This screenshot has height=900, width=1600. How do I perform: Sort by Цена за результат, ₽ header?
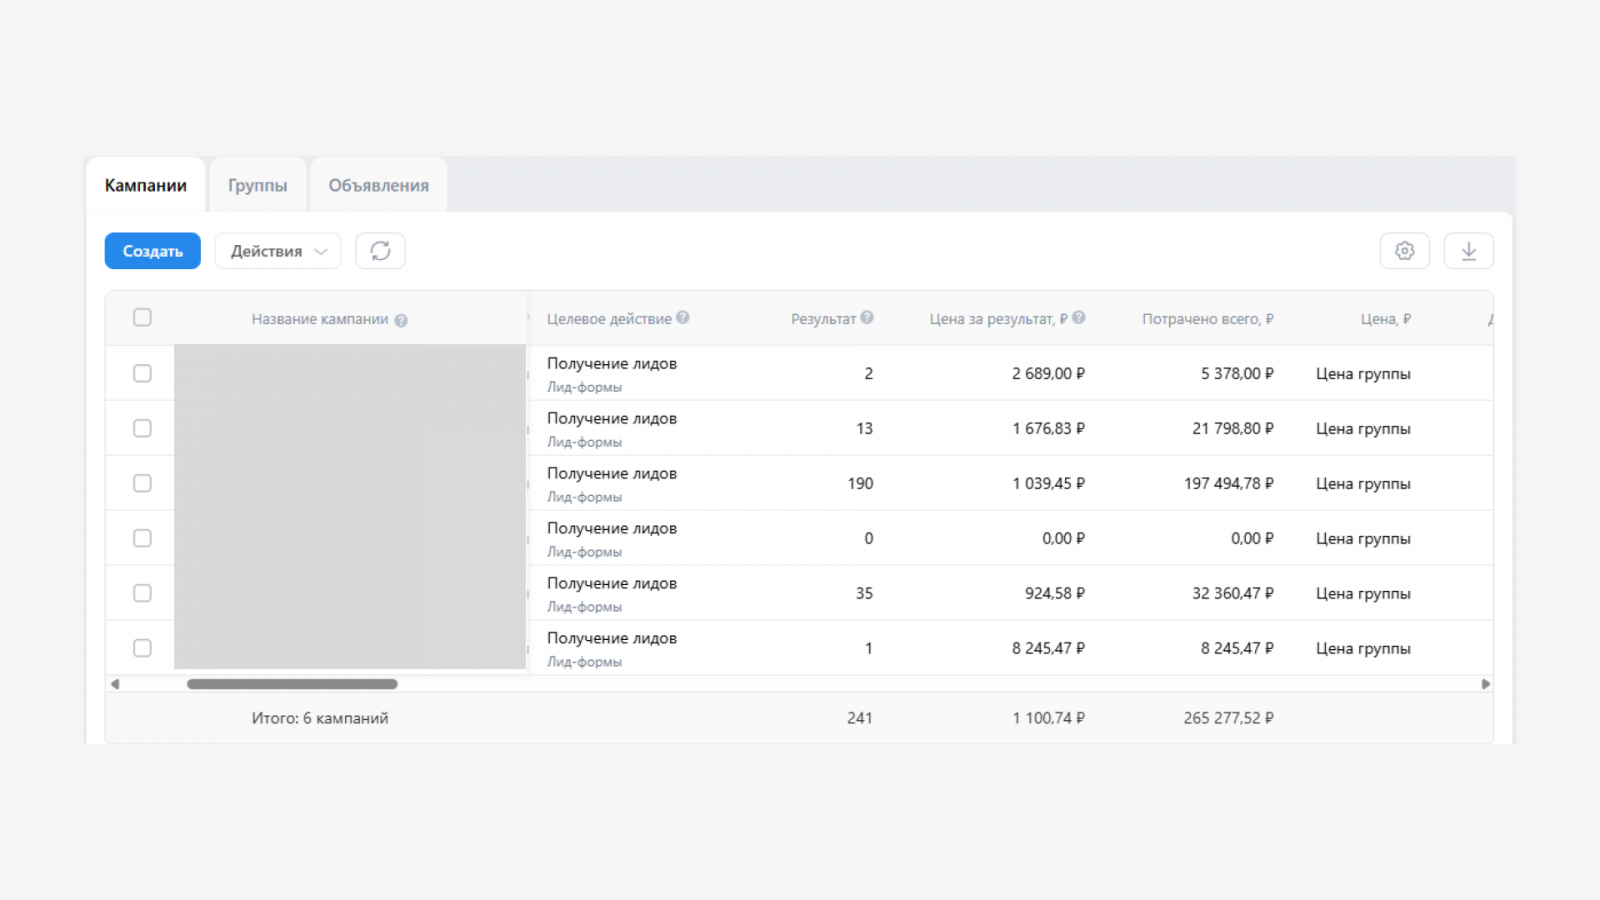coord(998,319)
